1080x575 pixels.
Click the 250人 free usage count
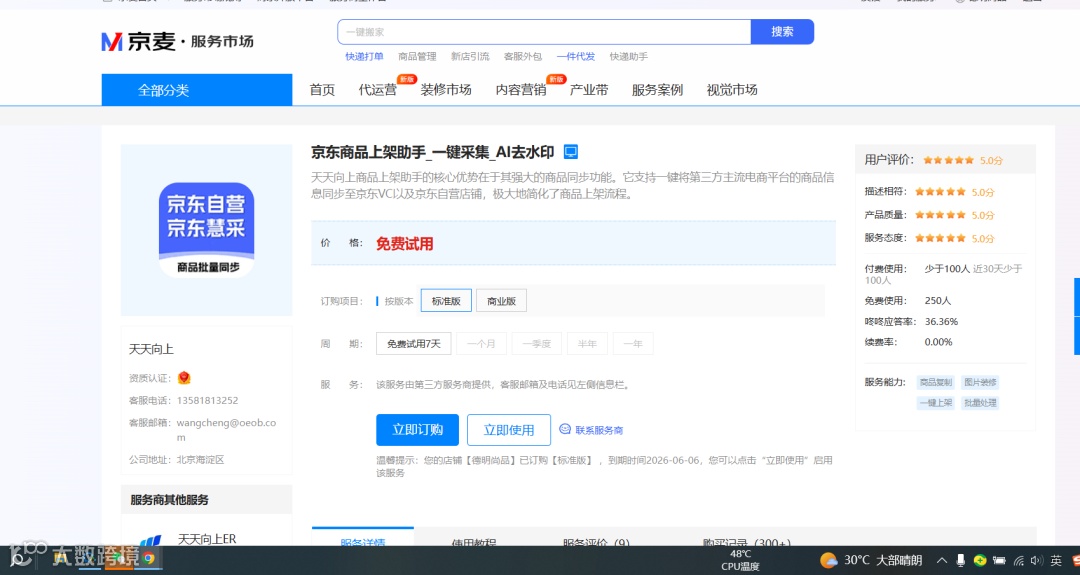(937, 301)
